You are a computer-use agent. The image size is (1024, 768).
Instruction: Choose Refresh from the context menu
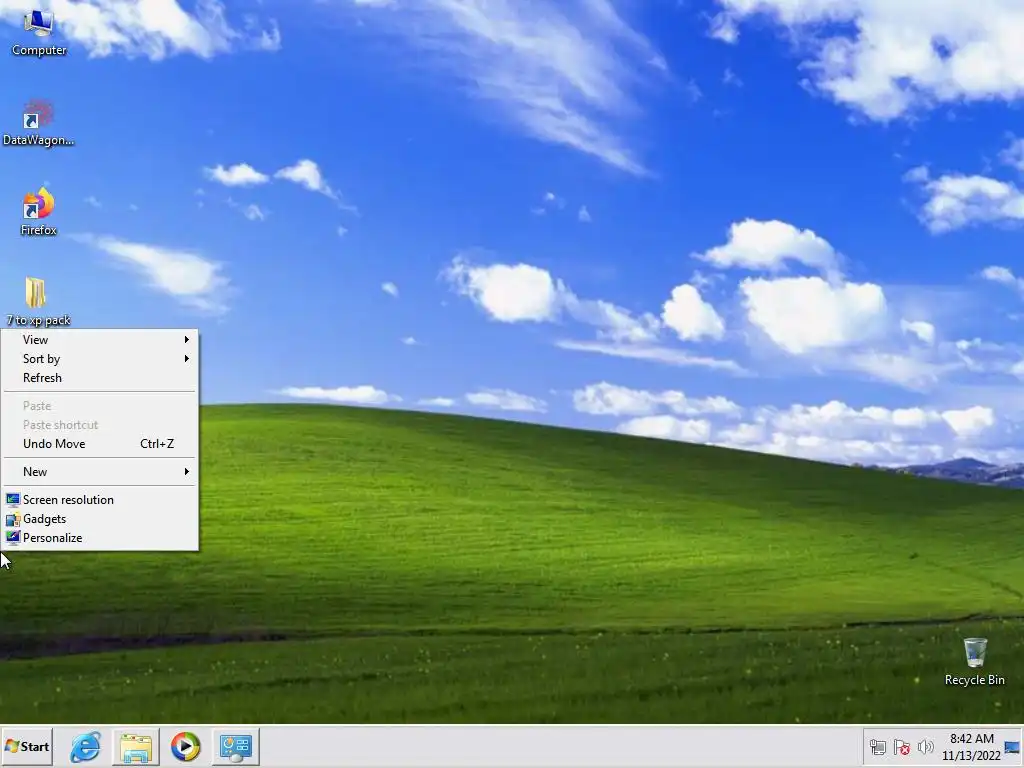pos(100,377)
